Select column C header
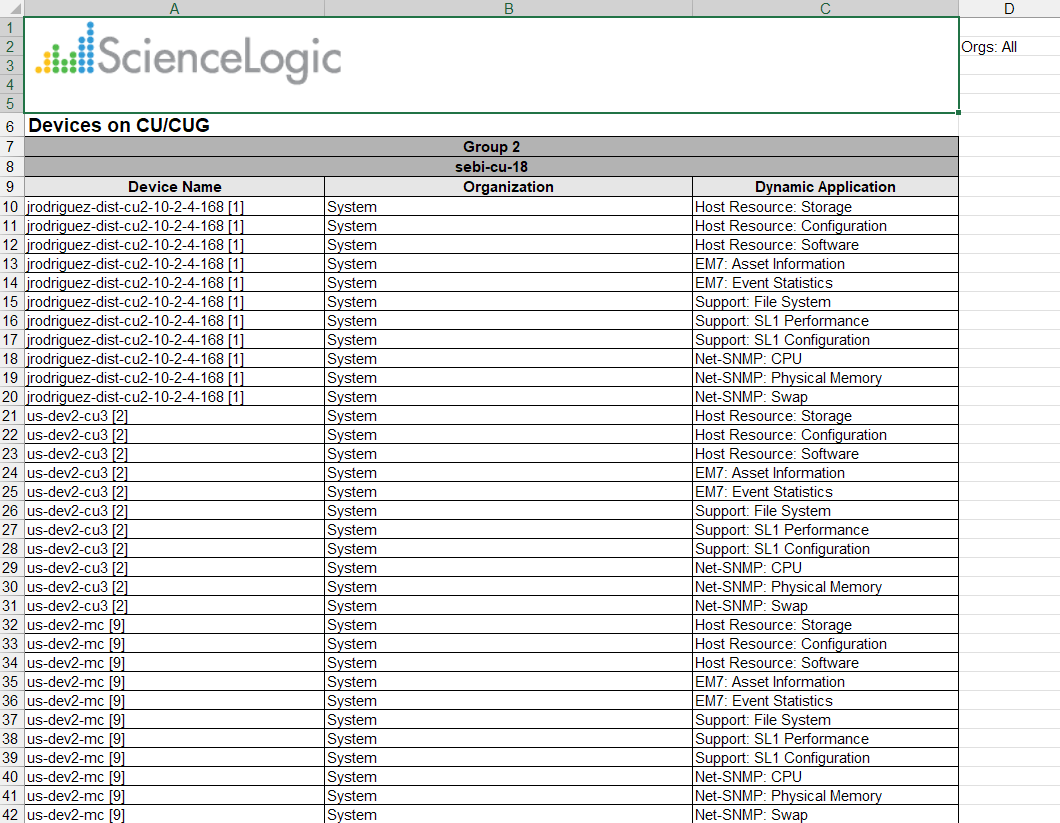This screenshot has width=1060, height=823. pyautogui.click(x=825, y=8)
